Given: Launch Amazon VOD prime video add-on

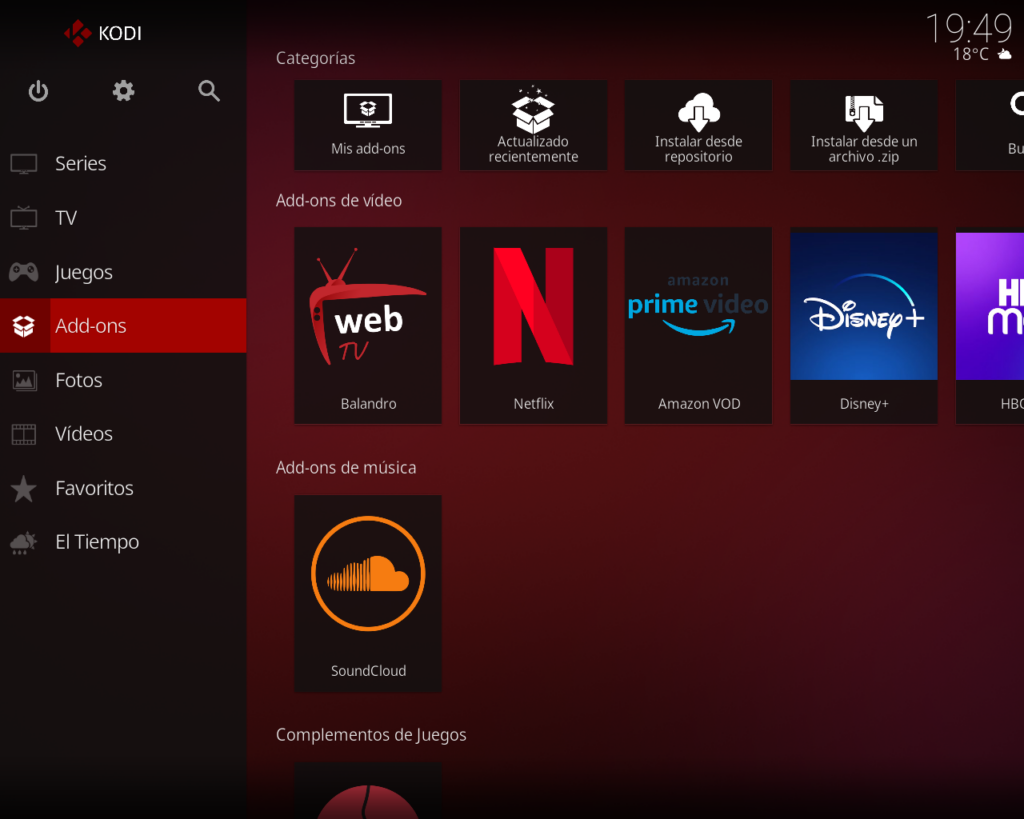Looking at the screenshot, I should (698, 325).
